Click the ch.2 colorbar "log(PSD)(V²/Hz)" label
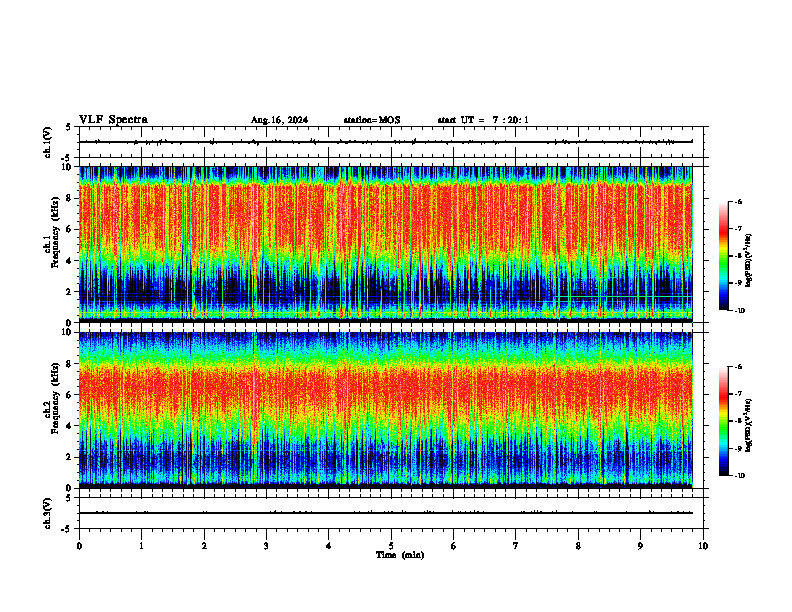 click(x=749, y=426)
